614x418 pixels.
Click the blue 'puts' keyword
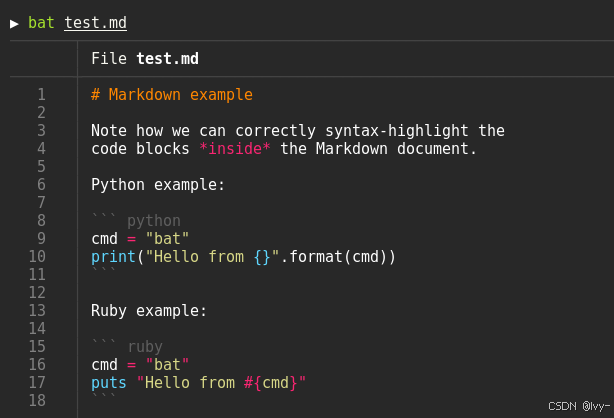(x=109, y=383)
